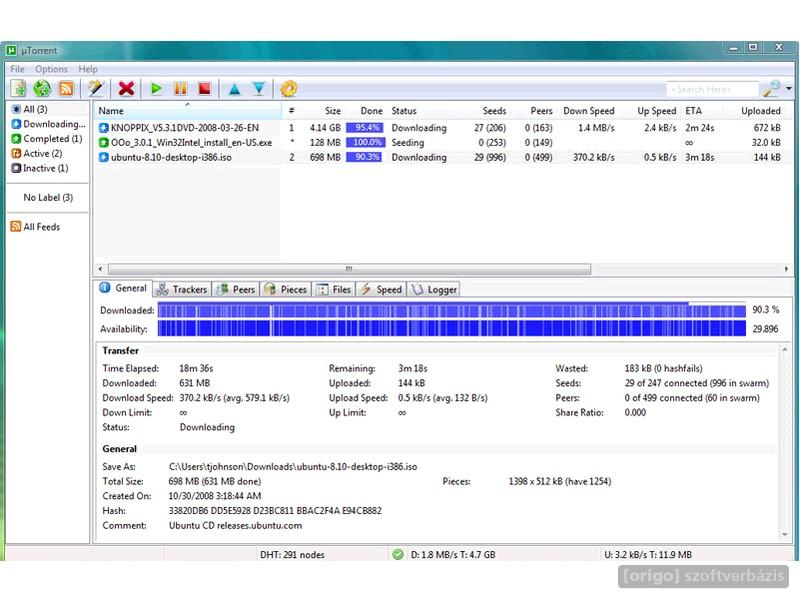800x600 pixels.
Task: Sort by the Name column header
Action: (x=187, y=111)
